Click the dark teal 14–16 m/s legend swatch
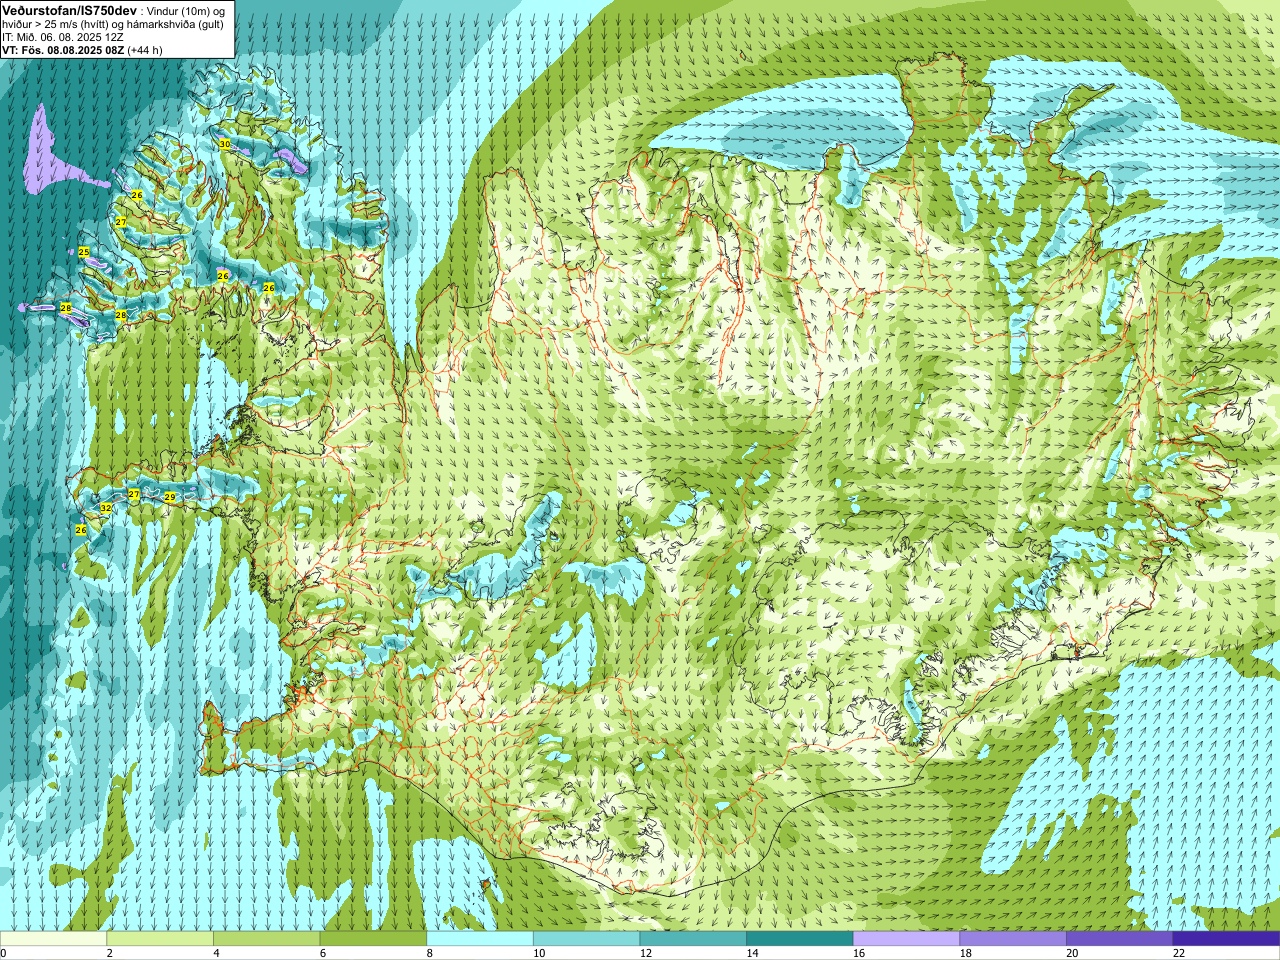This screenshot has height=960, width=1280. tap(800, 939)
